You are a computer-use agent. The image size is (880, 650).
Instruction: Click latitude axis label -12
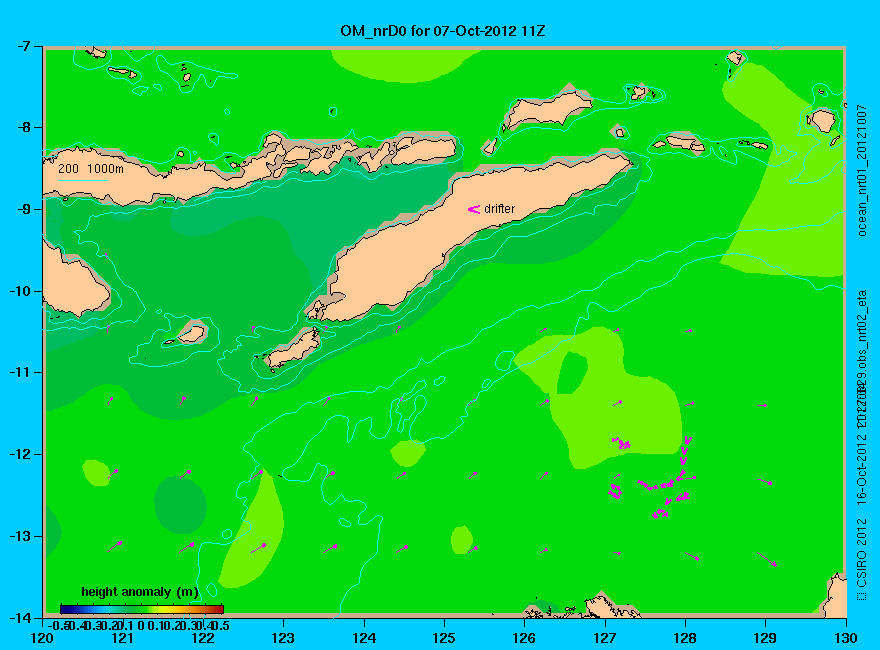tap(20, 454)
